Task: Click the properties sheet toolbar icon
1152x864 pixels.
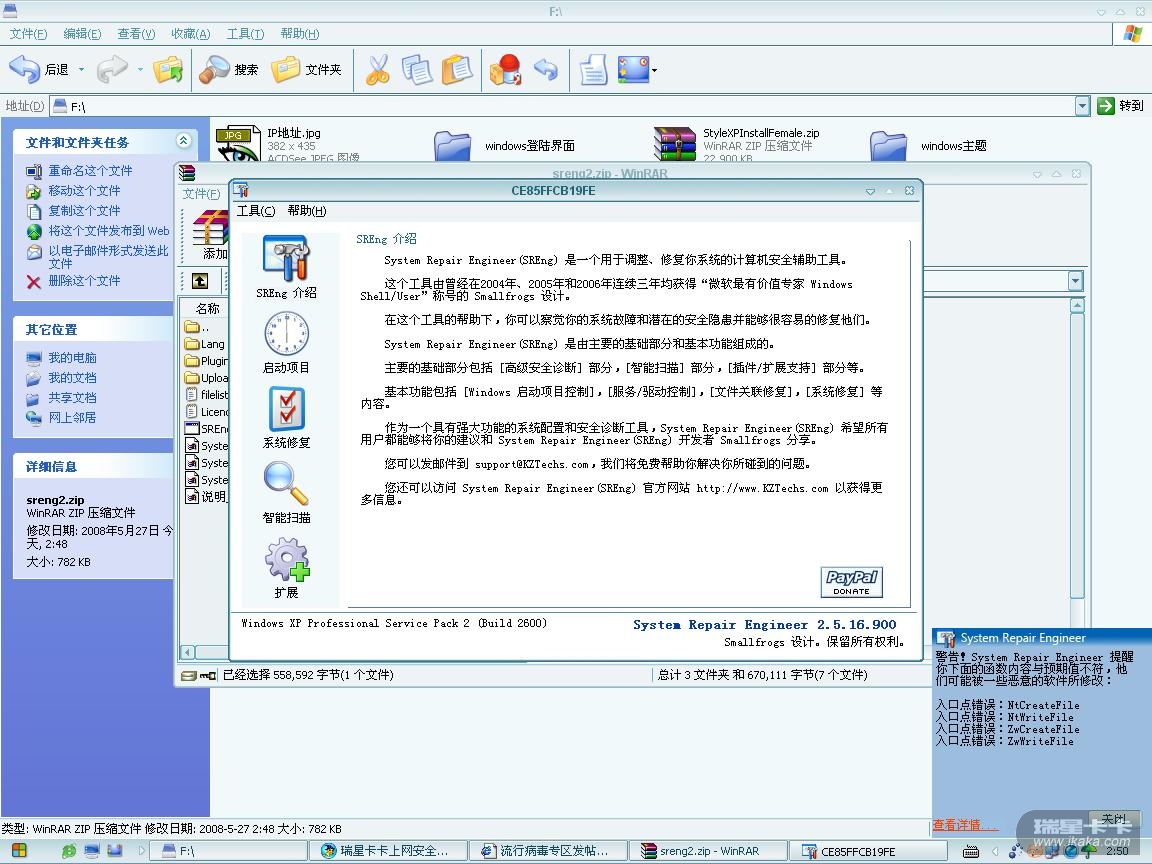Action: click(593, 70)
